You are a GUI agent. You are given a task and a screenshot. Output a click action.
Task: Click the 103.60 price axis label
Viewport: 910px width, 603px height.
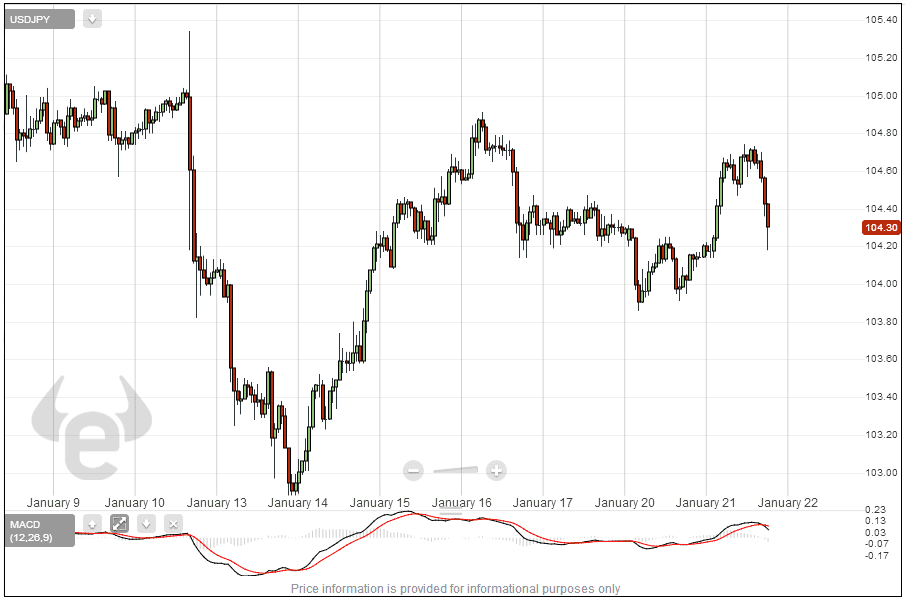click(x=881, y=359)
